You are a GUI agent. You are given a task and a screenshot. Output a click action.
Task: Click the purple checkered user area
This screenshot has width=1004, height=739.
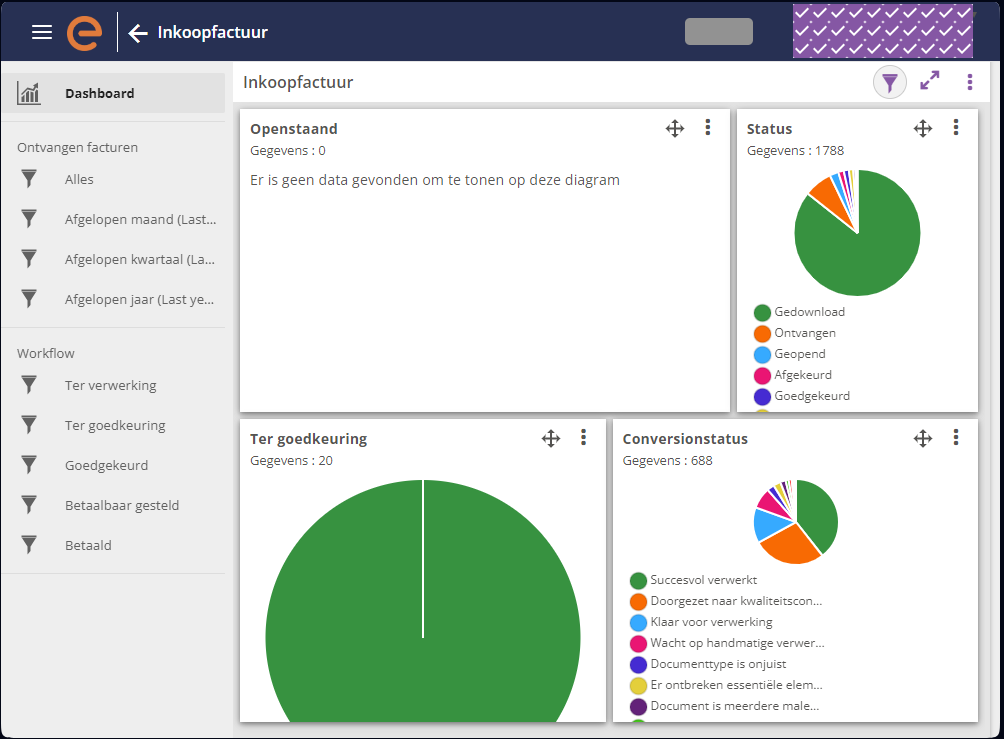point(882,31)
